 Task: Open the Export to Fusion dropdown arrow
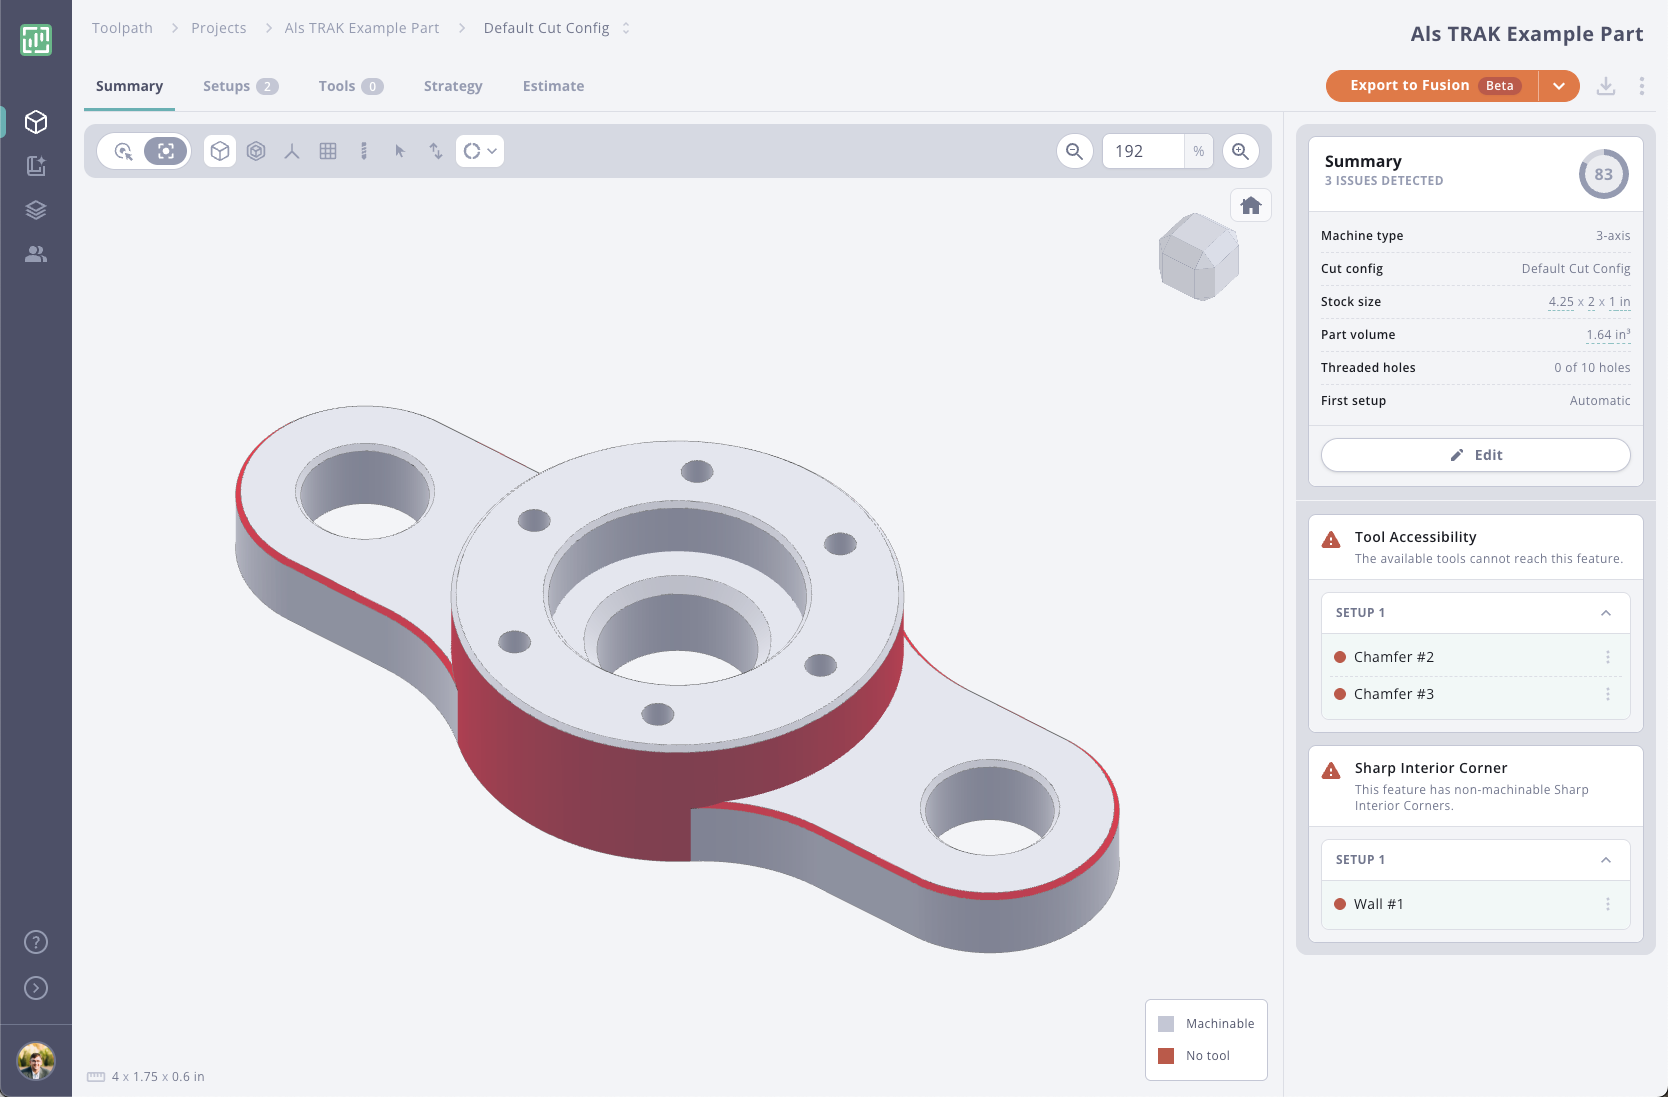click(x=1559, y=86)
